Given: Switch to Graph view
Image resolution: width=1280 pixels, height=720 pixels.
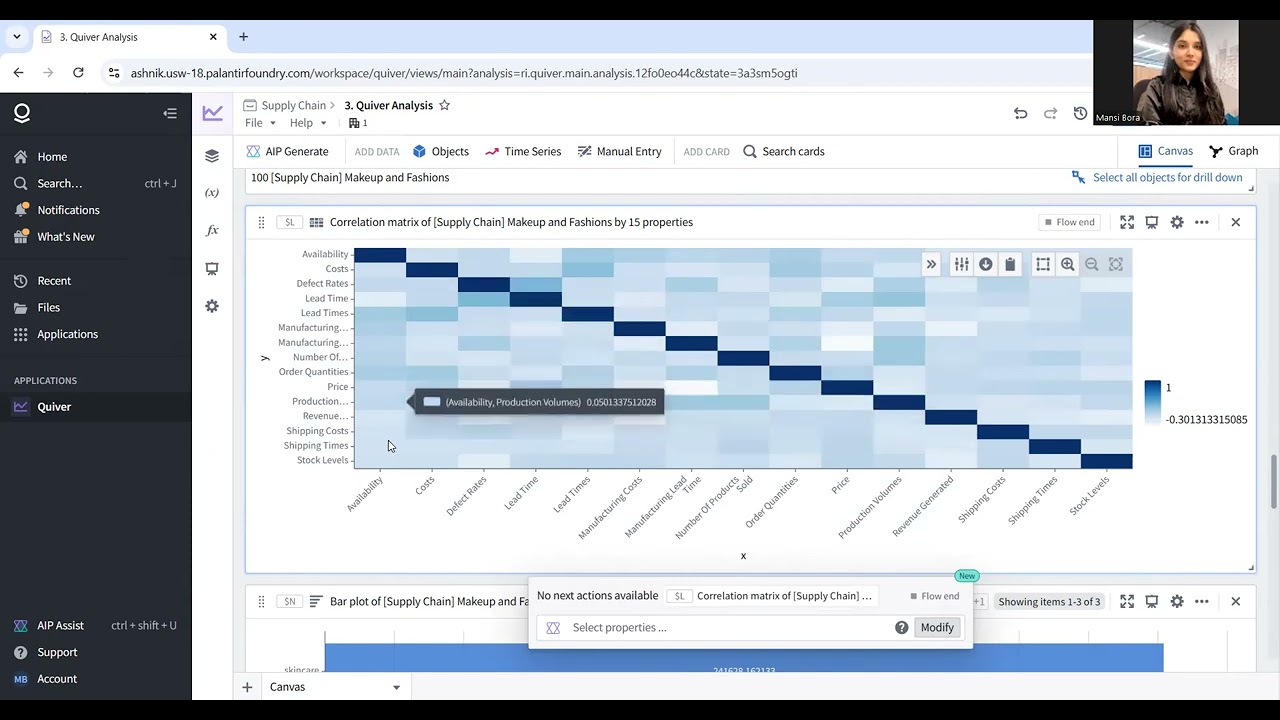Looking at the screenshot, I should 1233,151.
